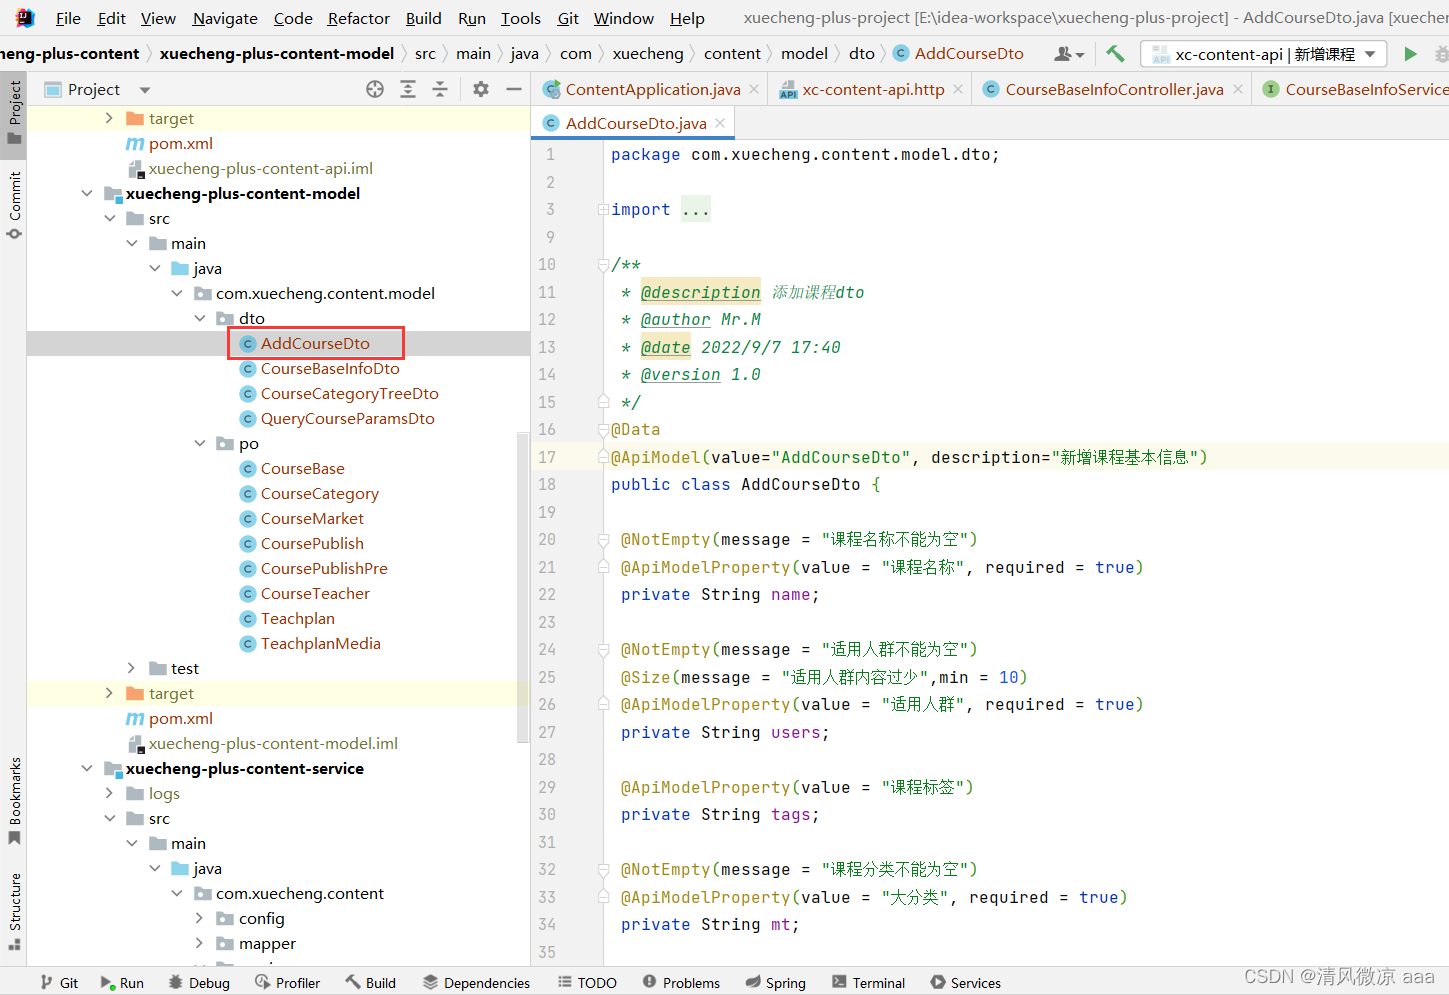Collapse the po package folder
This screenshot has height=995, width=1449.
[x=200, y=444]
